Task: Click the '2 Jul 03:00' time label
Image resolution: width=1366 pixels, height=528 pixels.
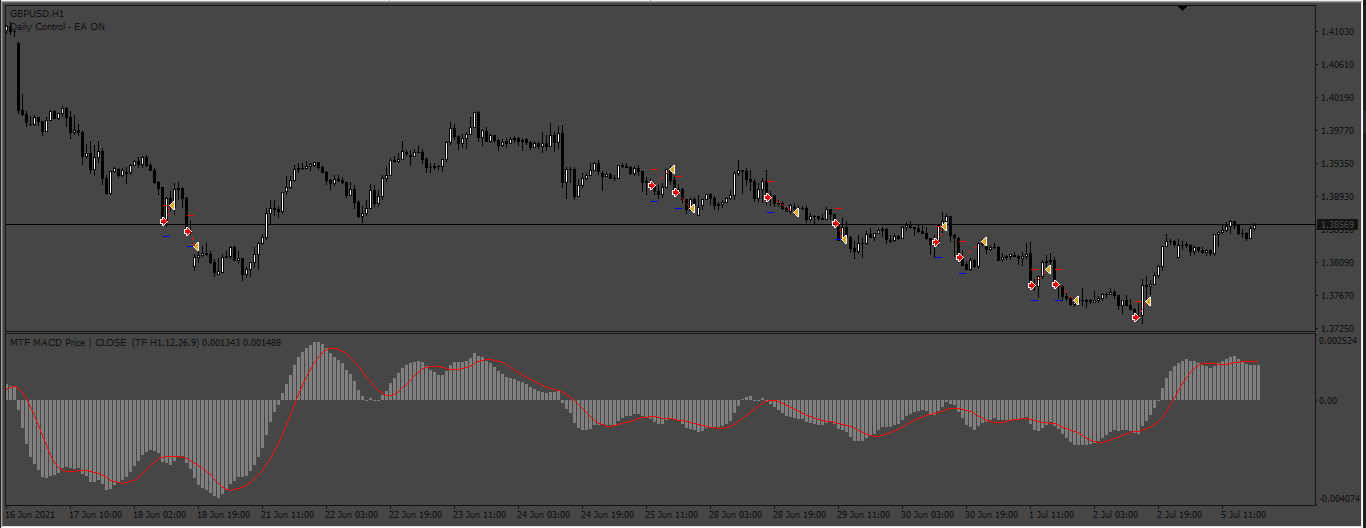Action: click(x=1116, y=515)
